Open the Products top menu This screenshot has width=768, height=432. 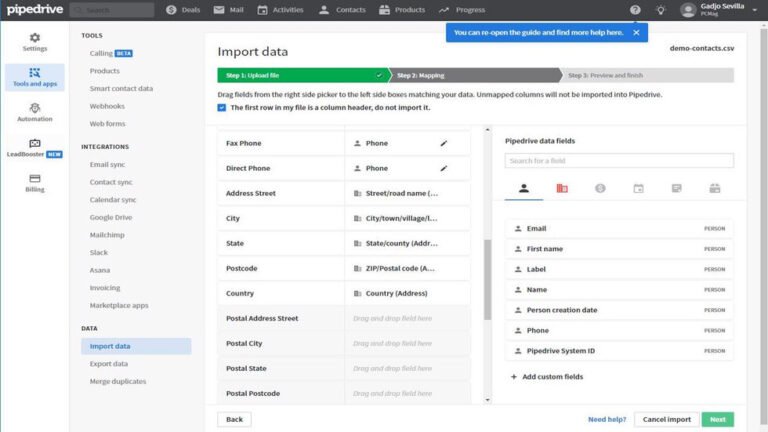(x=402, y=10)
